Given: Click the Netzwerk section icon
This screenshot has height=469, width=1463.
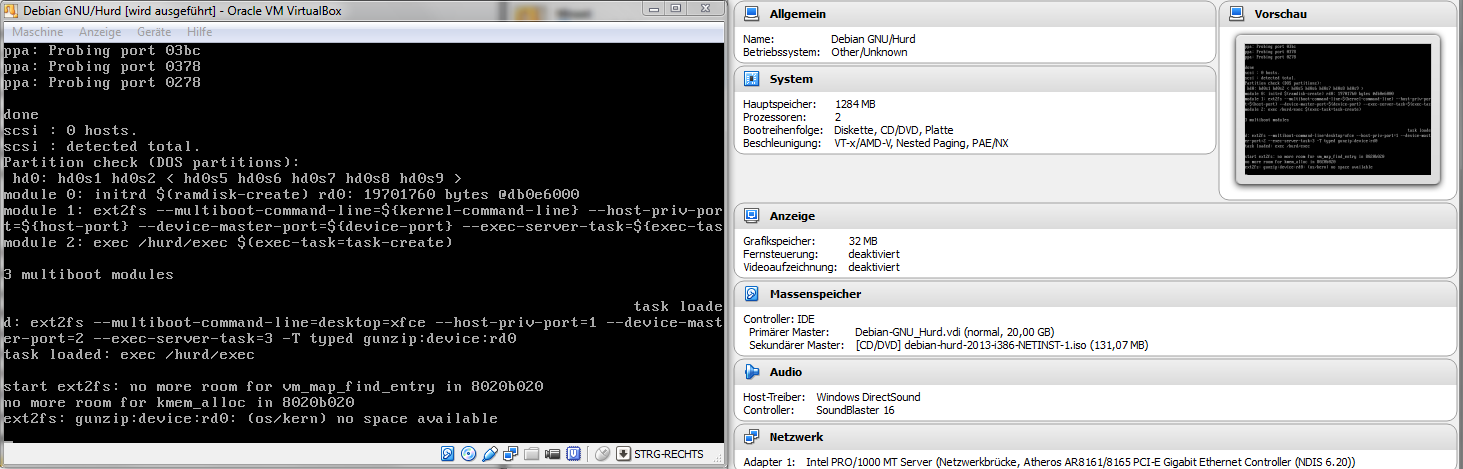Looking at the screenshot, I should 752,437.
